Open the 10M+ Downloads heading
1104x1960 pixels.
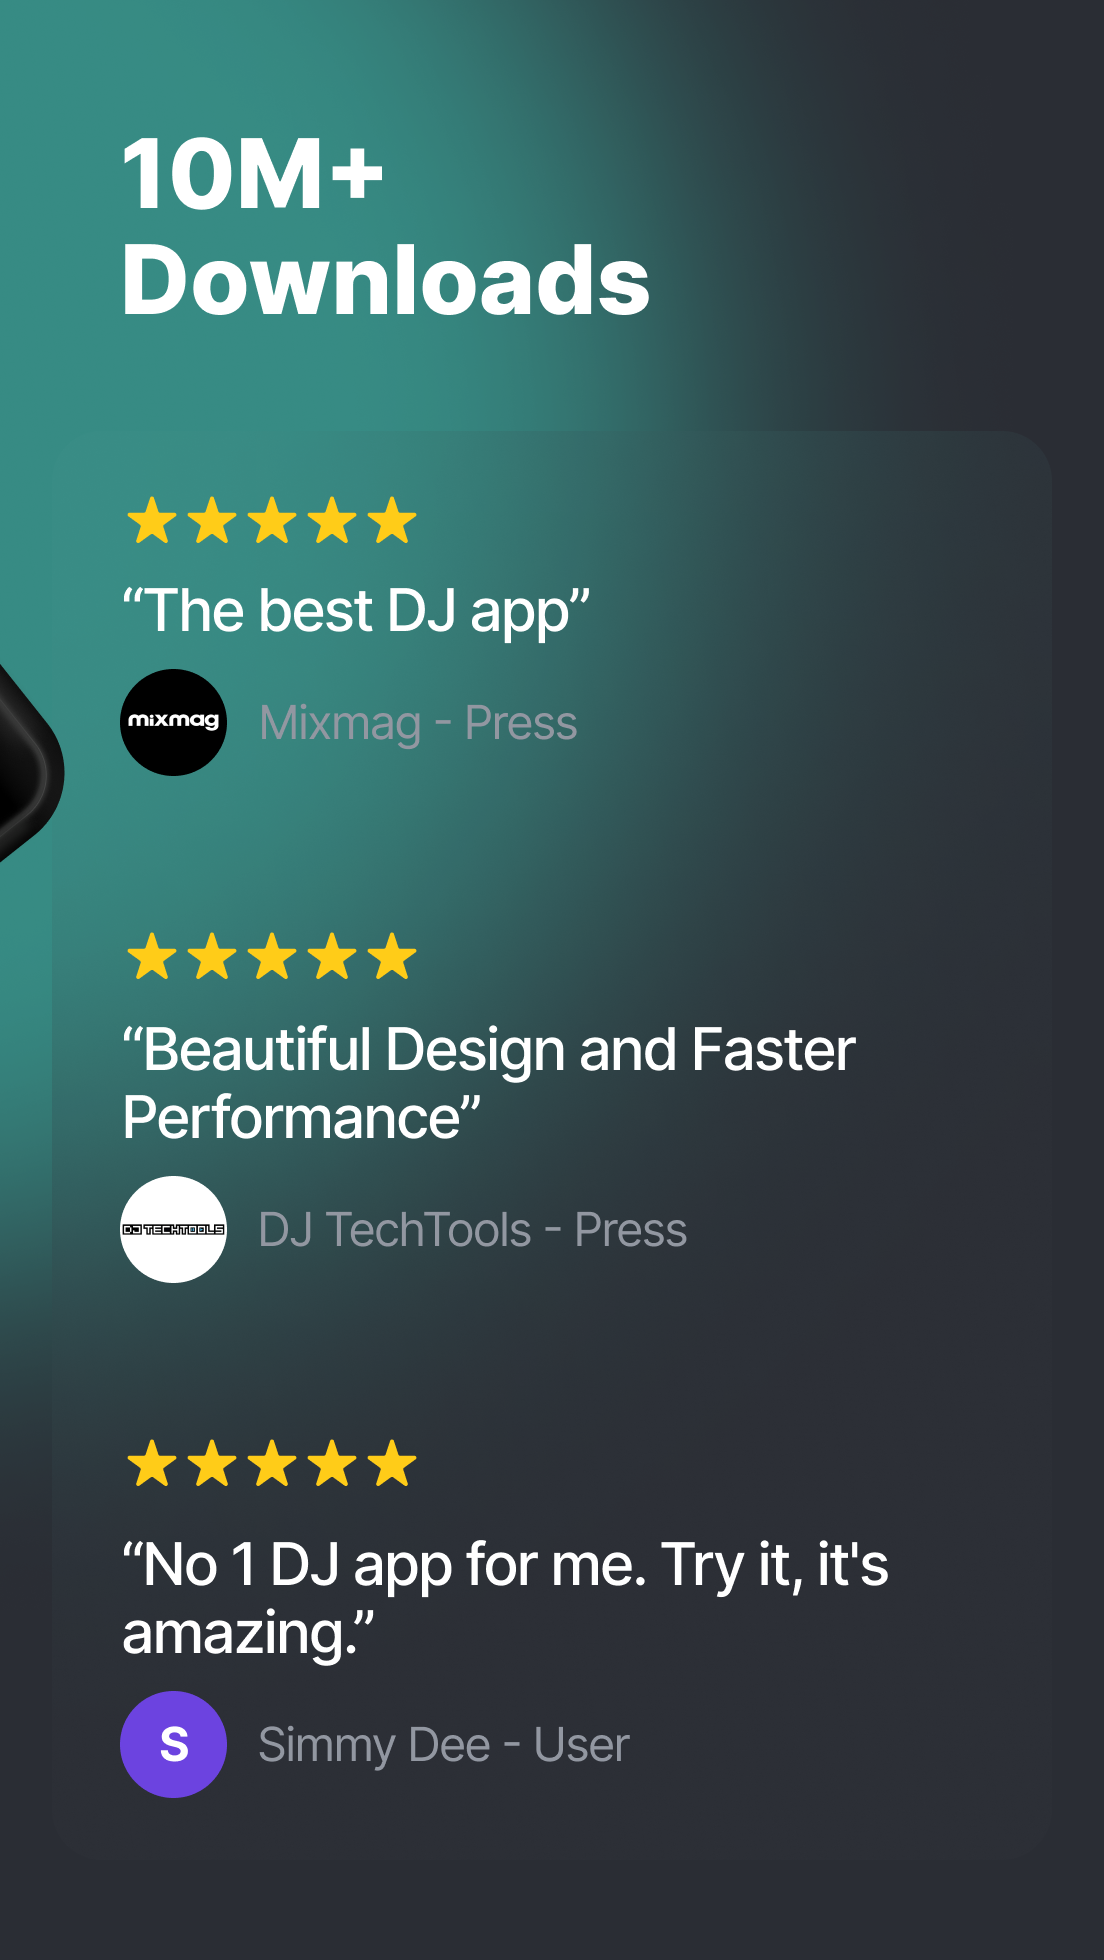click(386, 226)
